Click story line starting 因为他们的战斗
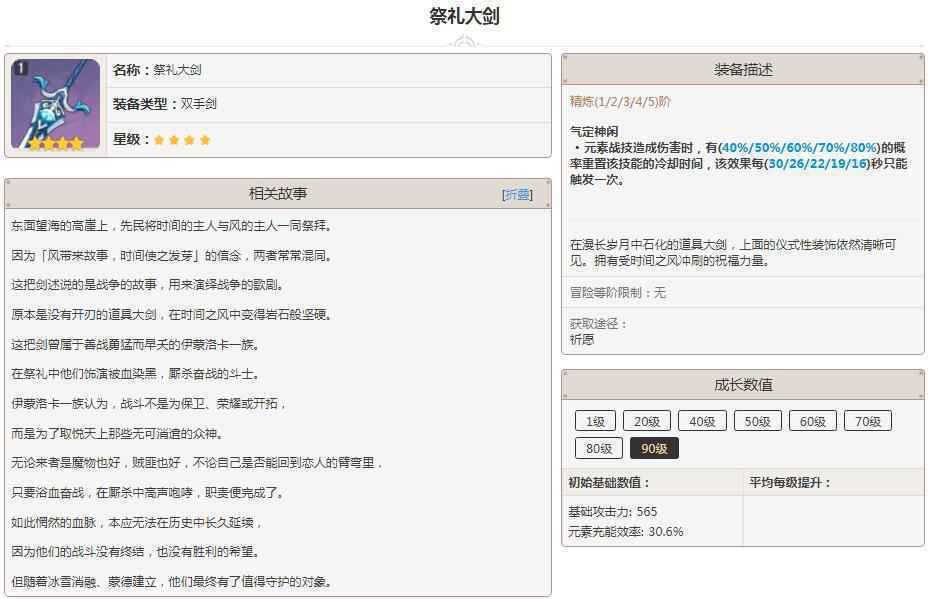Screen dimensions: 928x599 coord(136,552)
